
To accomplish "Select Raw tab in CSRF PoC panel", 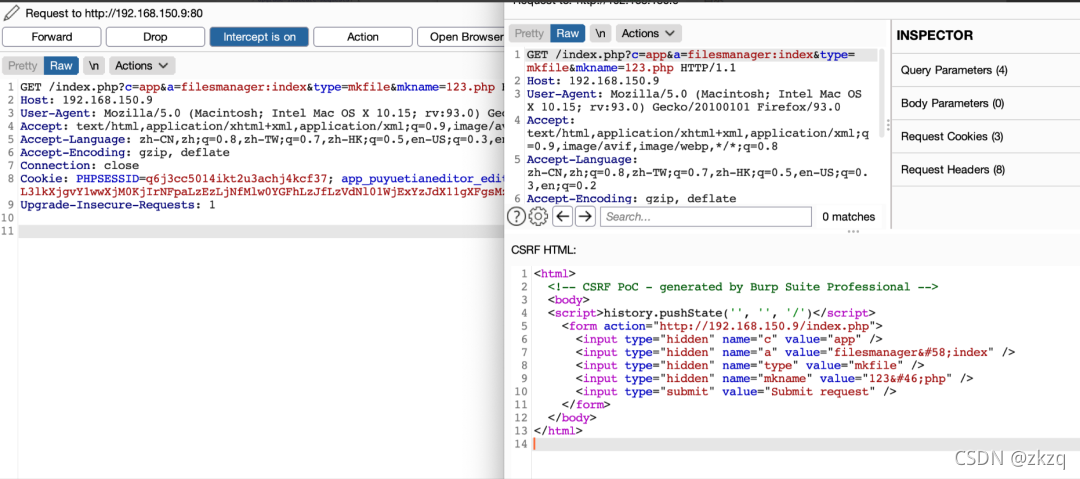I will pyautogui.click(x=568, y=33).
